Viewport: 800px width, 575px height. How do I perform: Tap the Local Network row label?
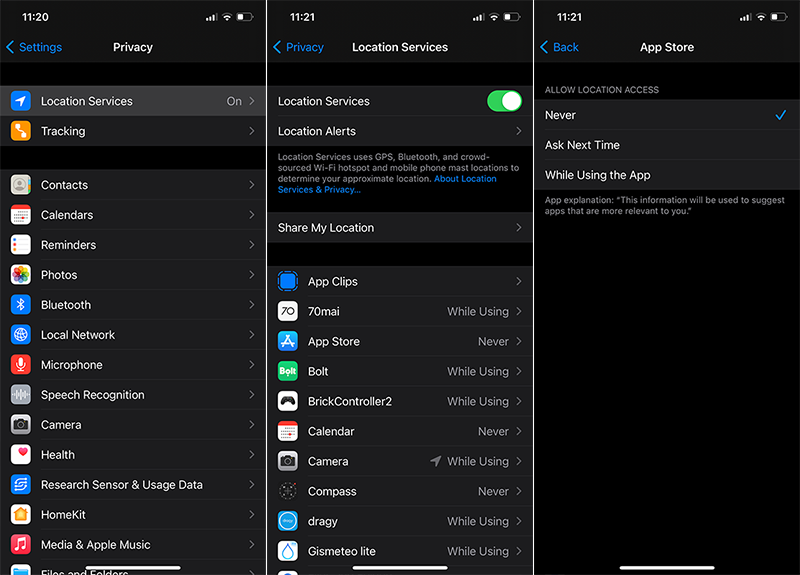(x=78, y=335)
